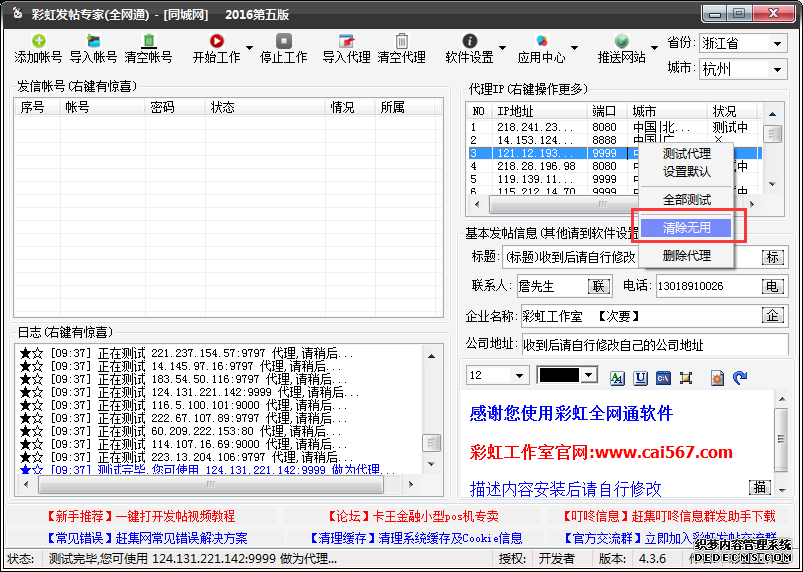Click the 企业名称 company name field

641,316
